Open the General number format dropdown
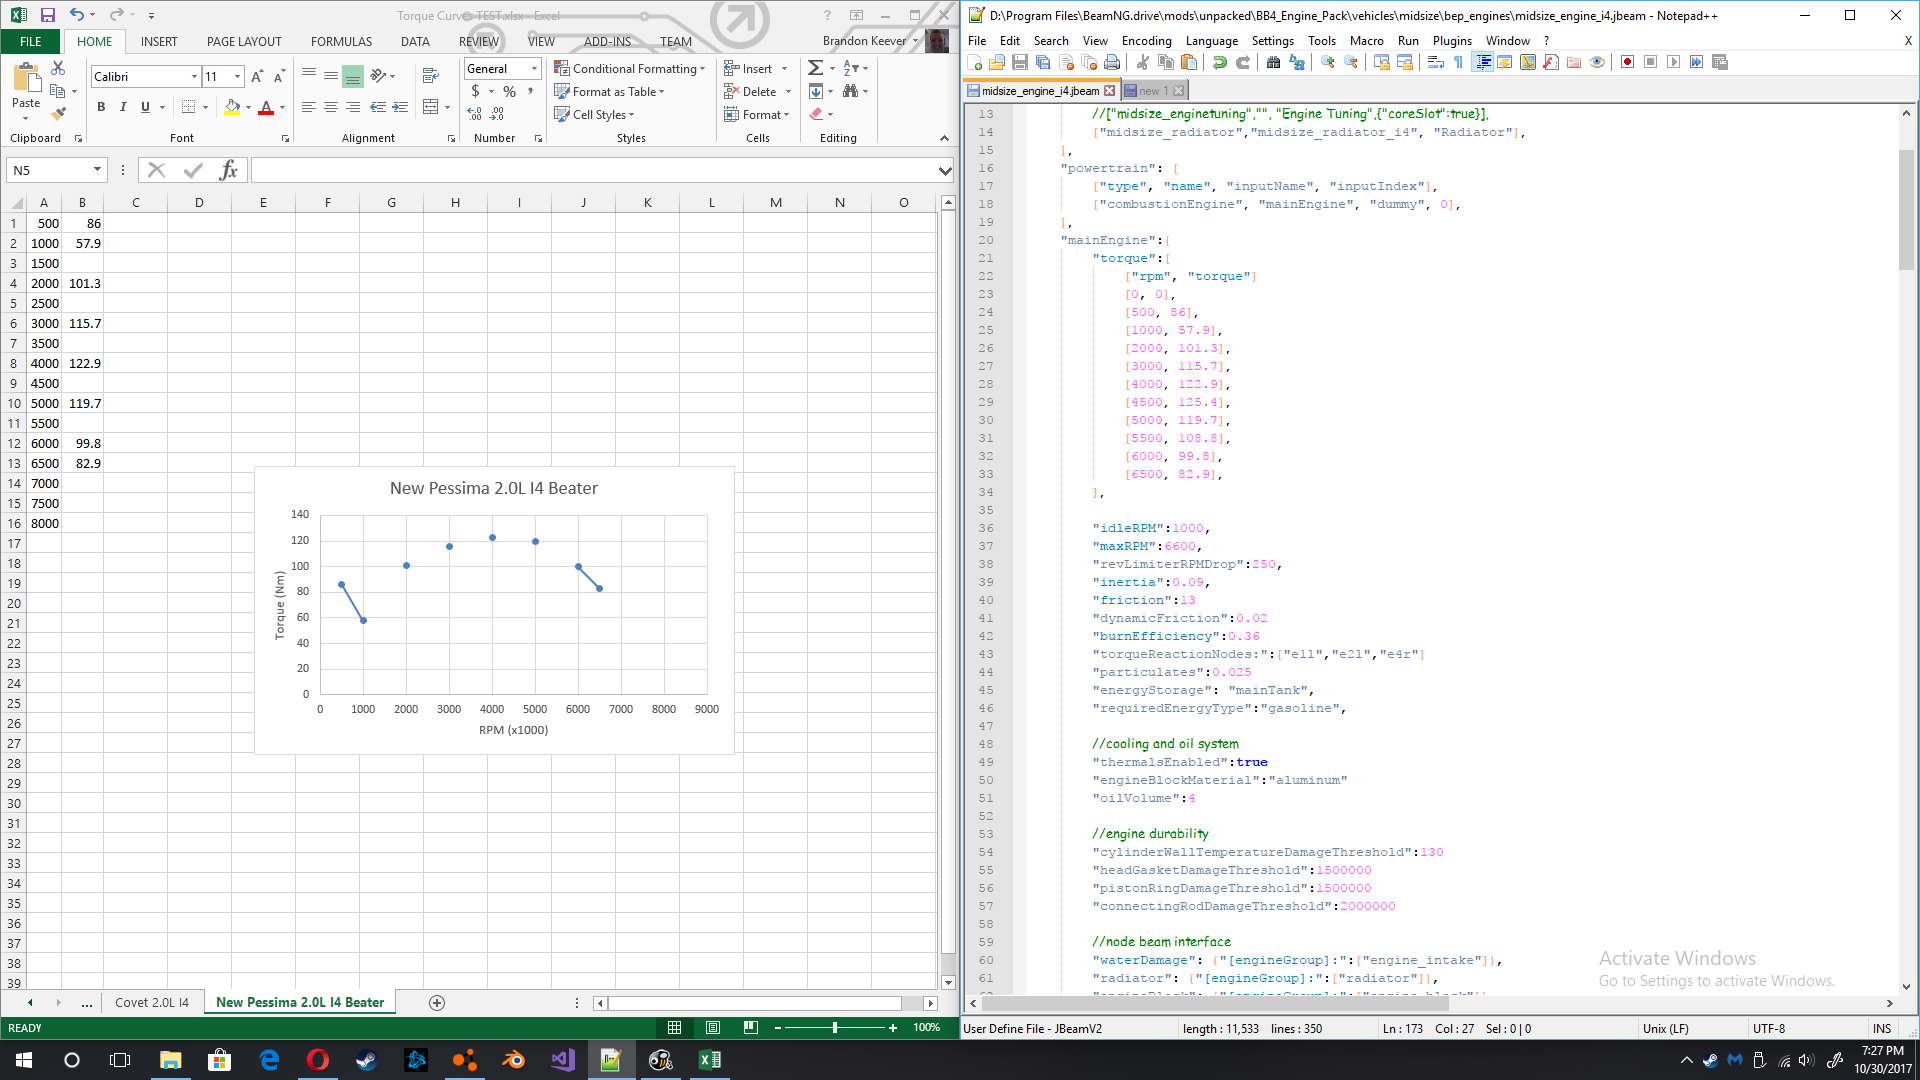Image resolution: width=1920 pixels, height=1080 pixels. coord(535,69)
